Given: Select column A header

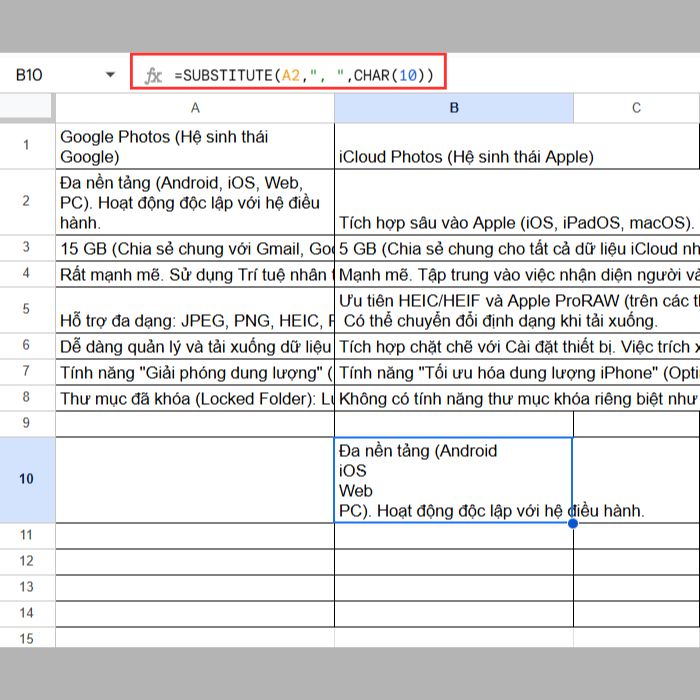Looking at the screenshot, I should click(195, 108).
